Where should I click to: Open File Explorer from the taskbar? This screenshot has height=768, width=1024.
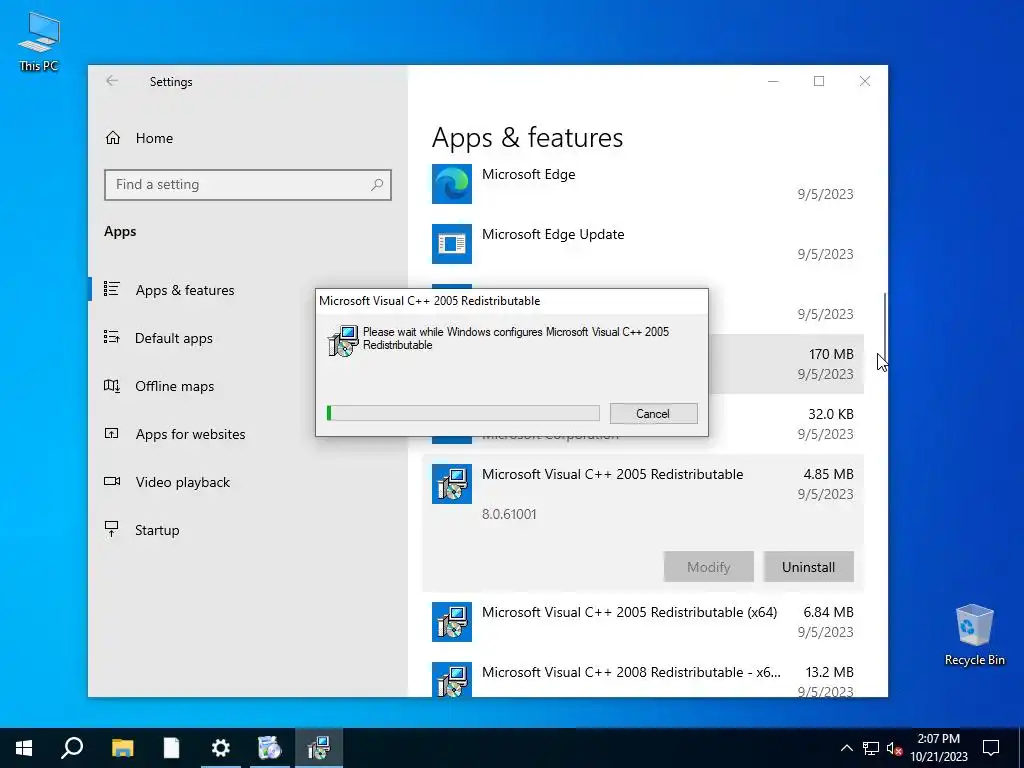tap(122, 748)
